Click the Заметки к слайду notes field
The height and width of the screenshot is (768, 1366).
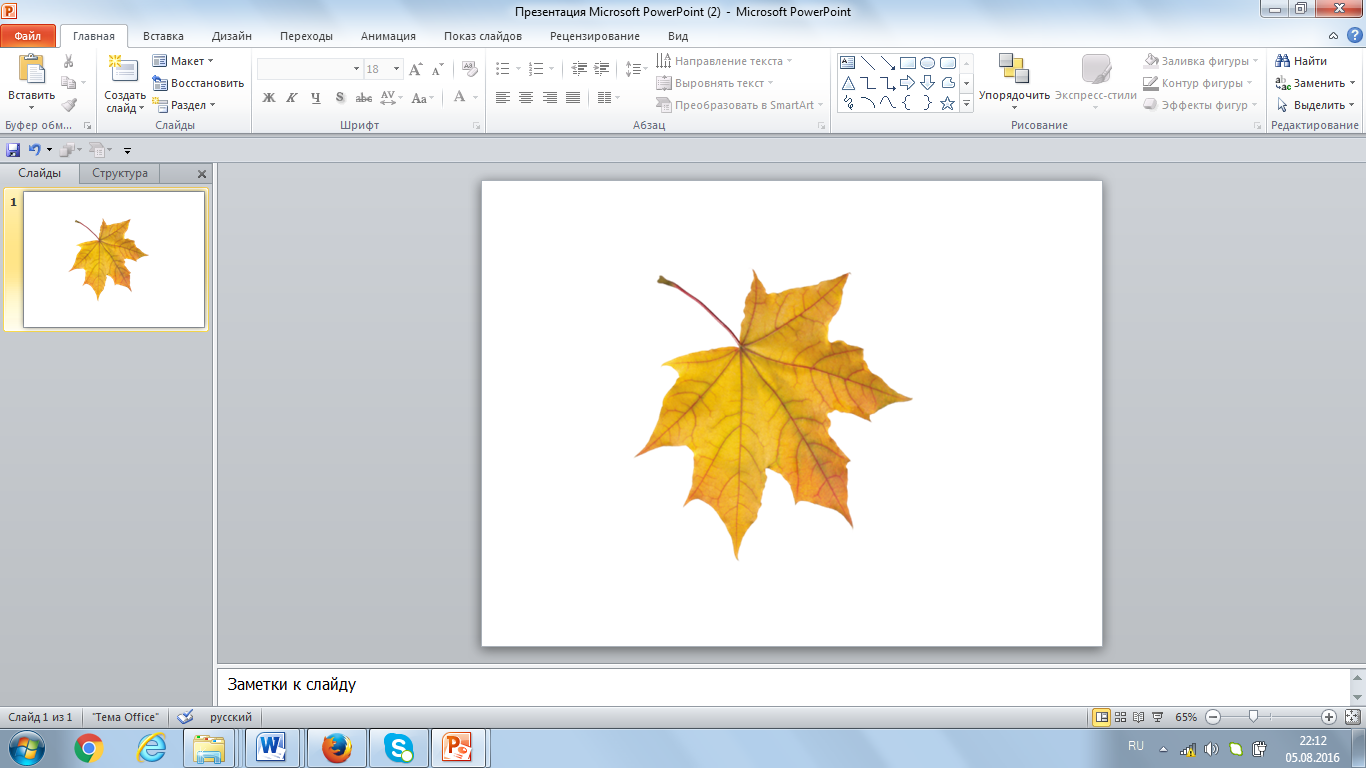(x=784, y=686)
